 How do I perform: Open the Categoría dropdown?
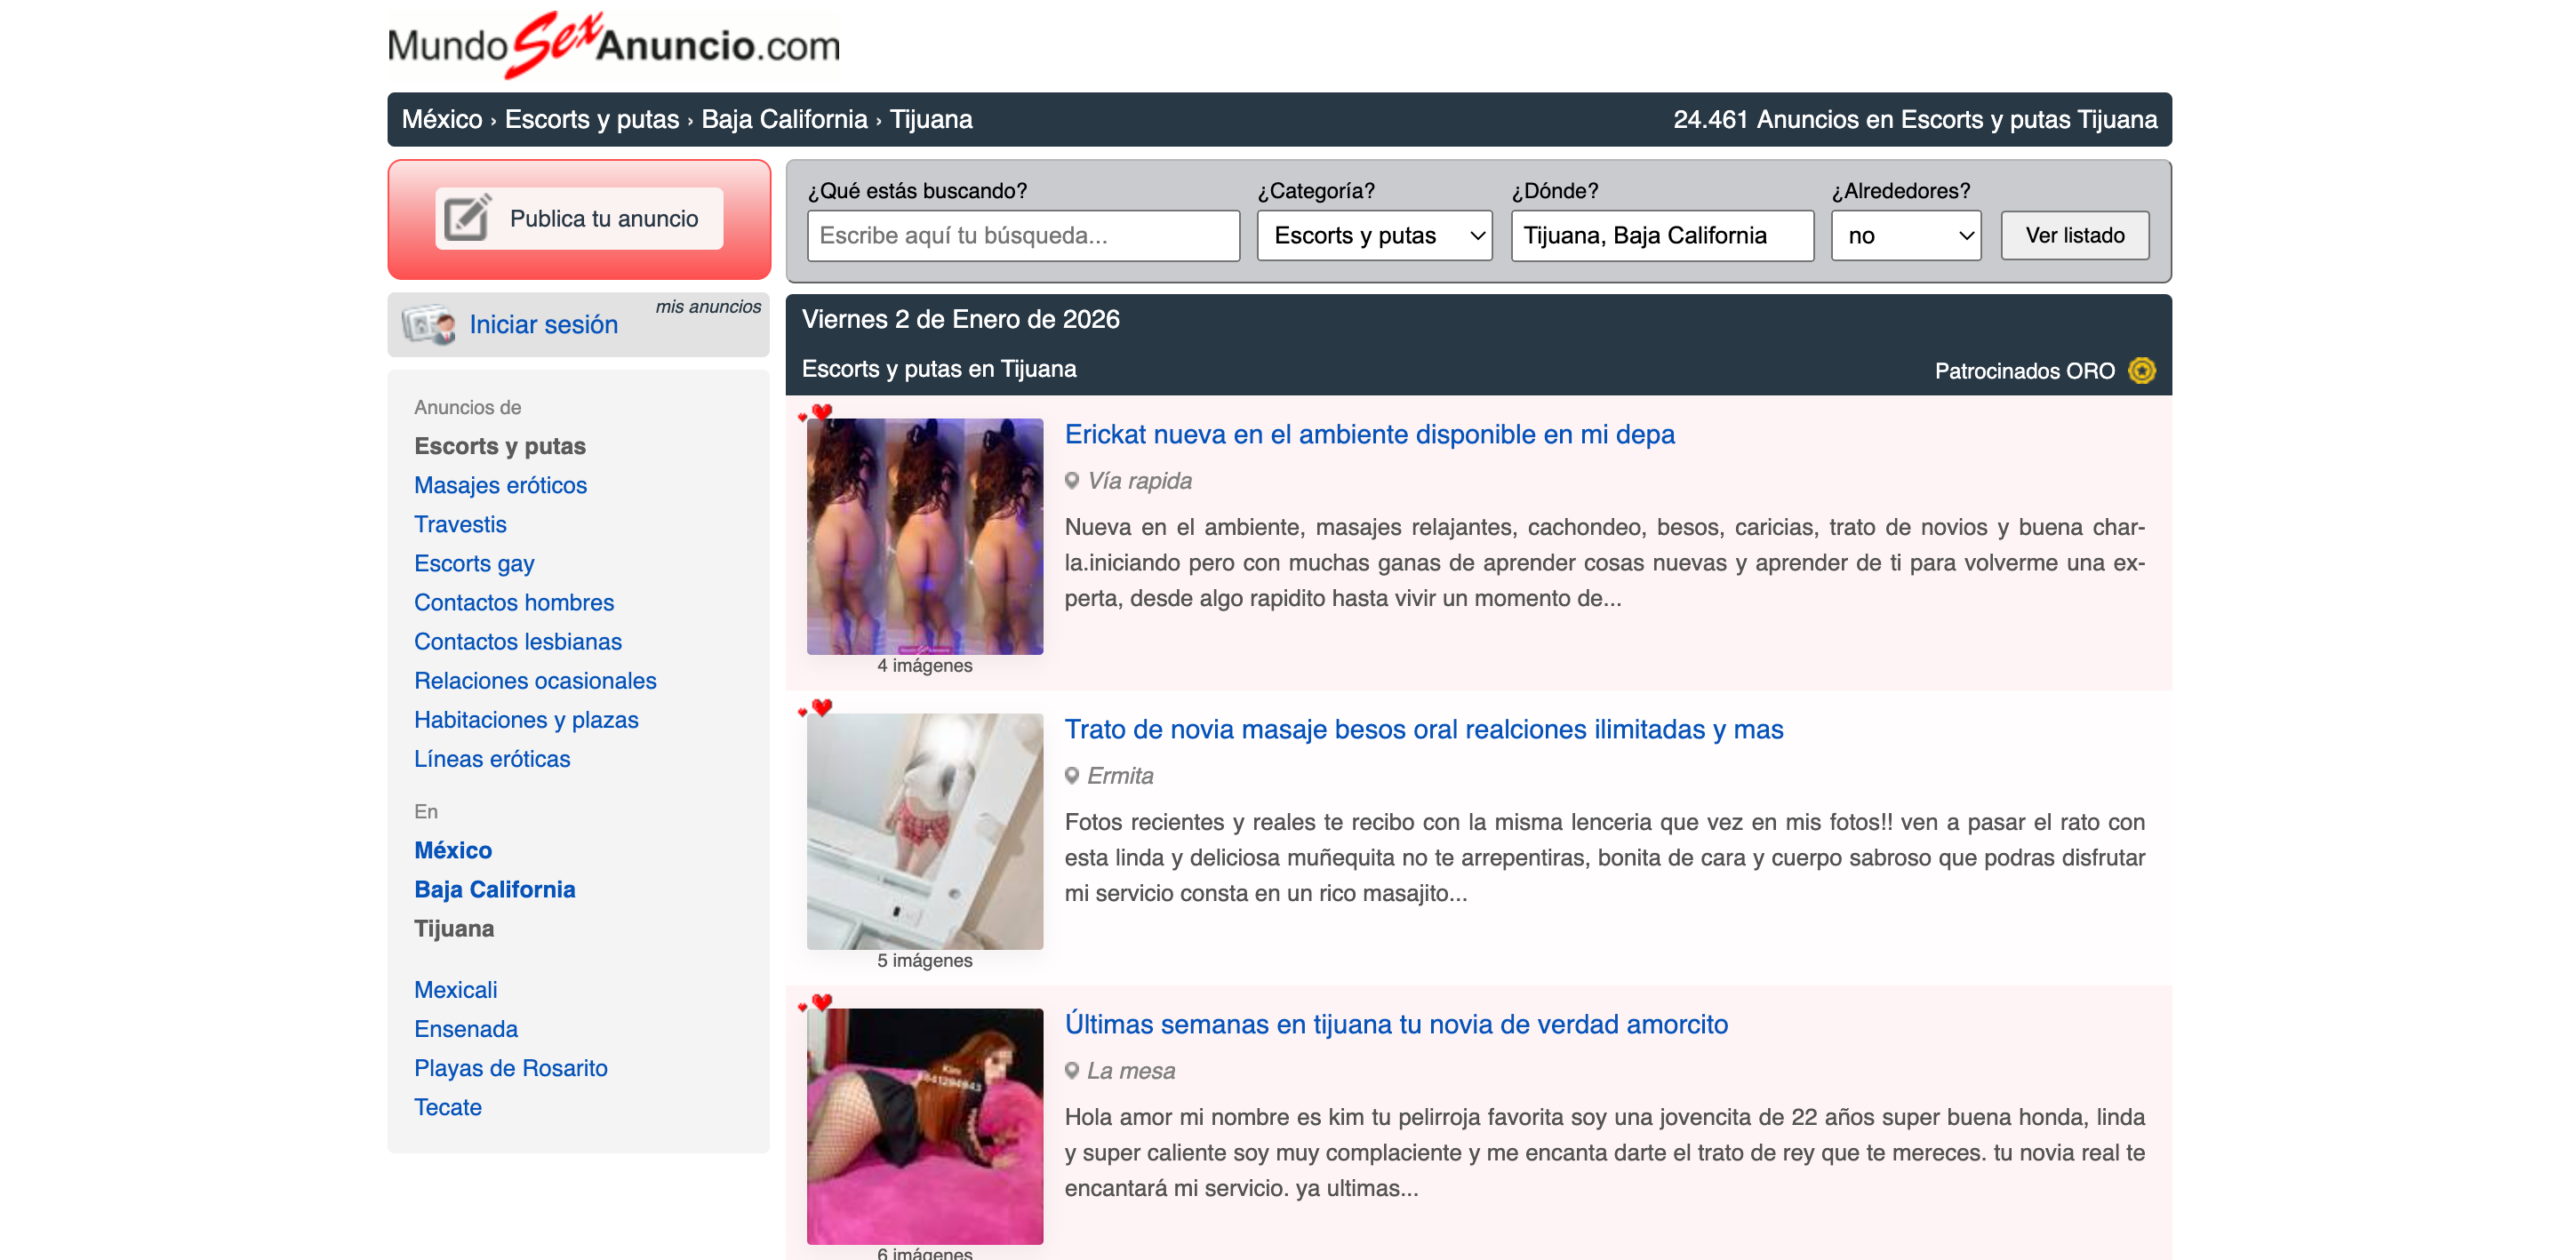point(1374,236)
